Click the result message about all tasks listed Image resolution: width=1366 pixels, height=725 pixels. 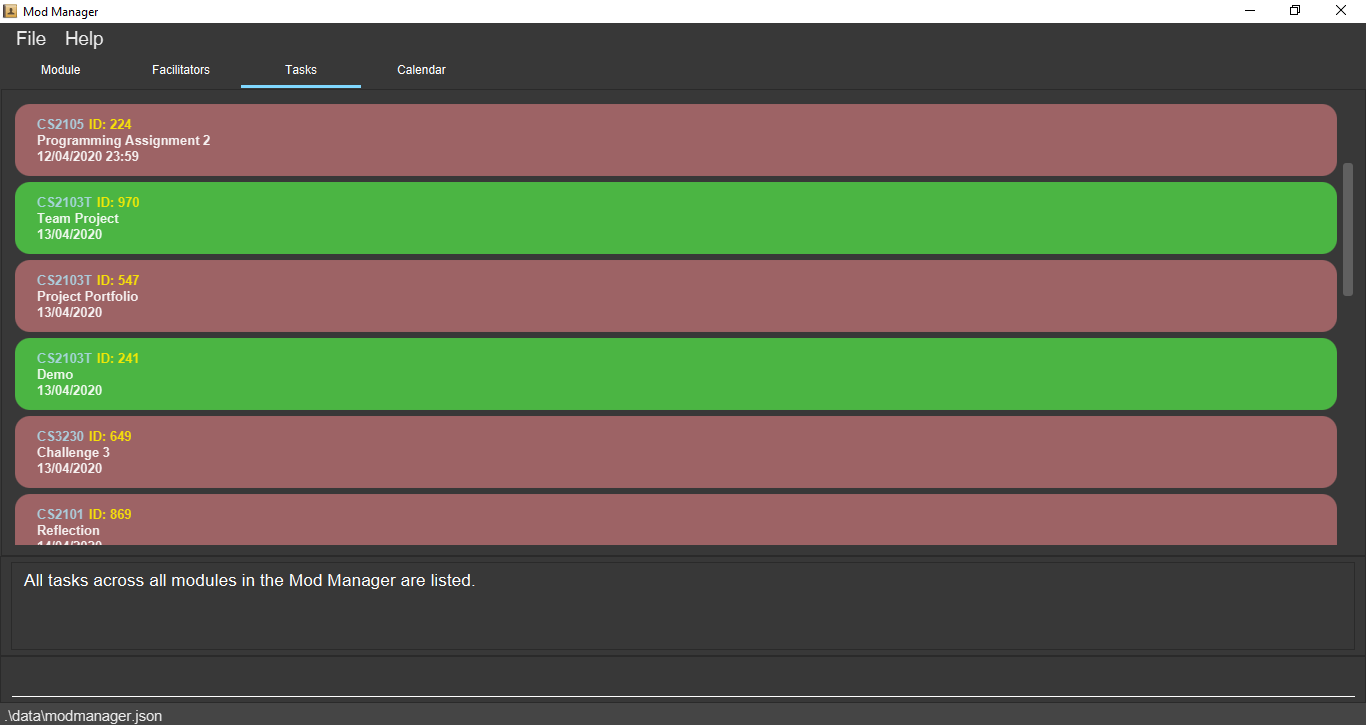[x=249, y=580]
